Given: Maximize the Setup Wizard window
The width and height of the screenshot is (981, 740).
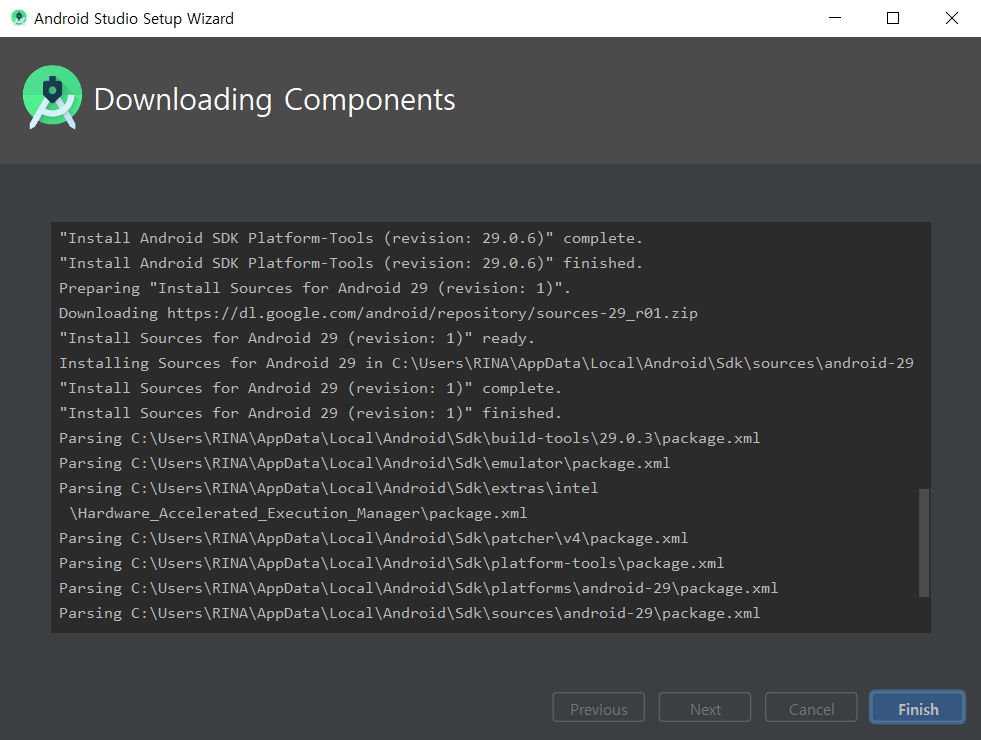Looking at the screenshot, I should click(x=893, y=18).
